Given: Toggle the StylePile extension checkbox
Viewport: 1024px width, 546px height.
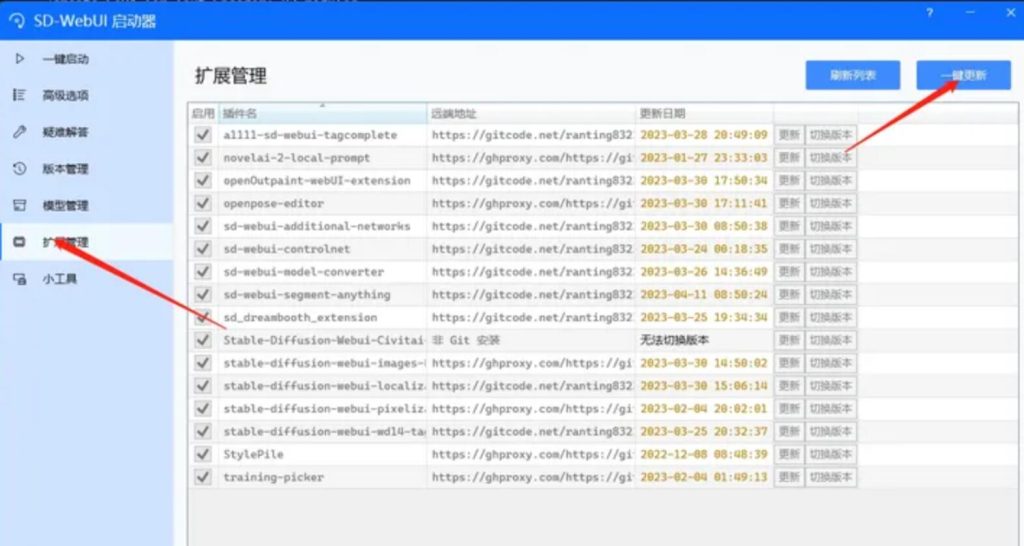Looking at the screenshot, I should click(203, 454).
